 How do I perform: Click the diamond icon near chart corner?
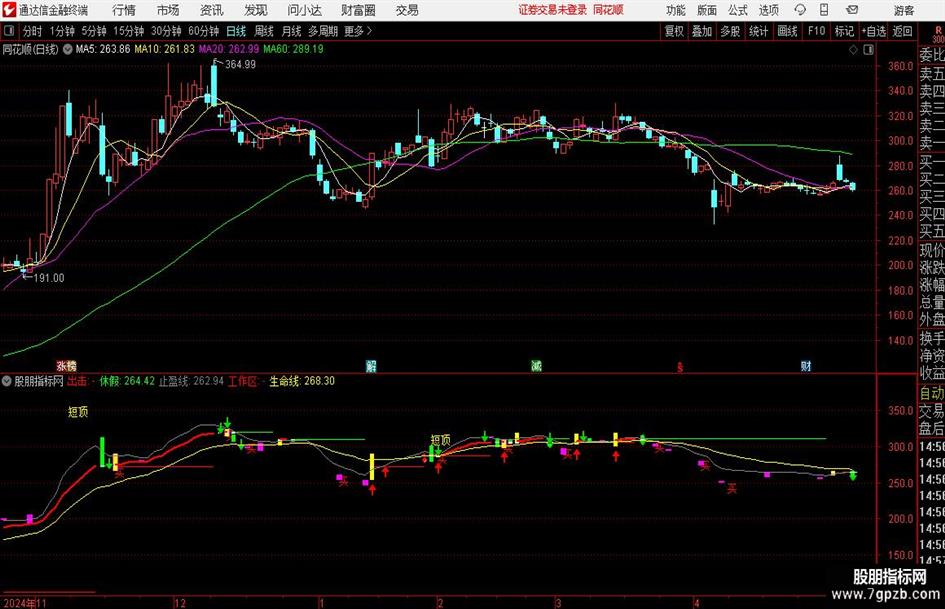(853, 50)
